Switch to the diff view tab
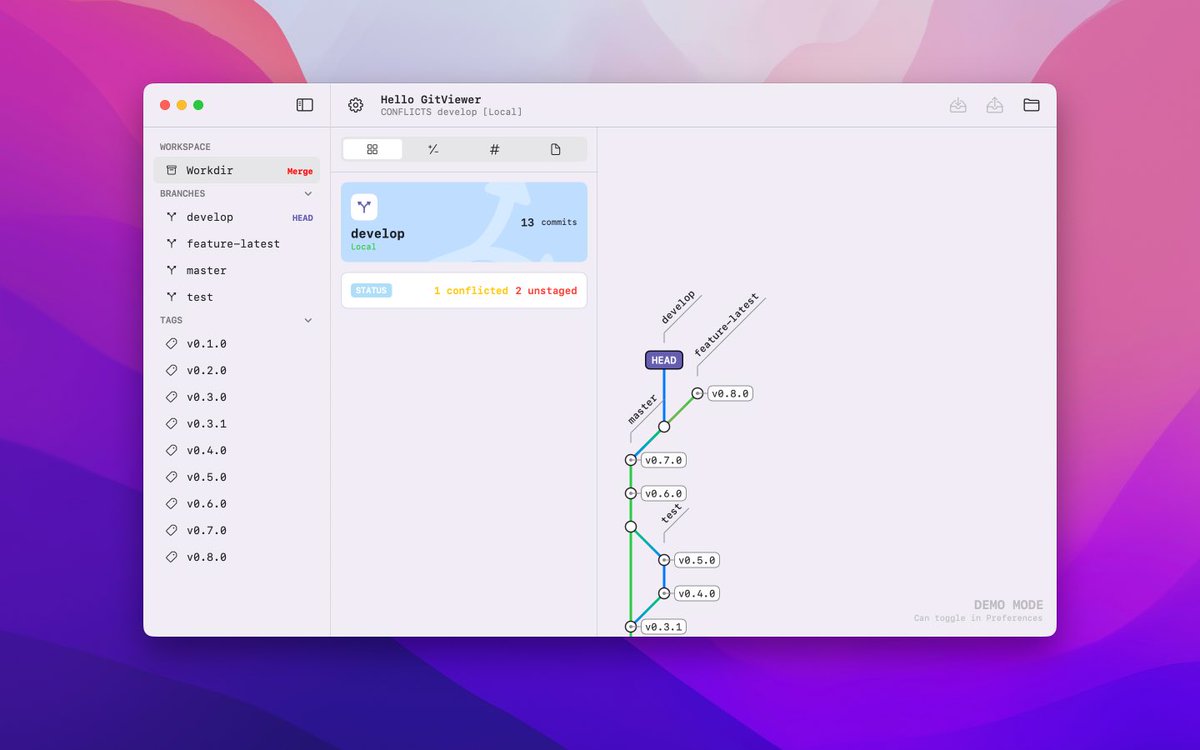 pos(433,148)
